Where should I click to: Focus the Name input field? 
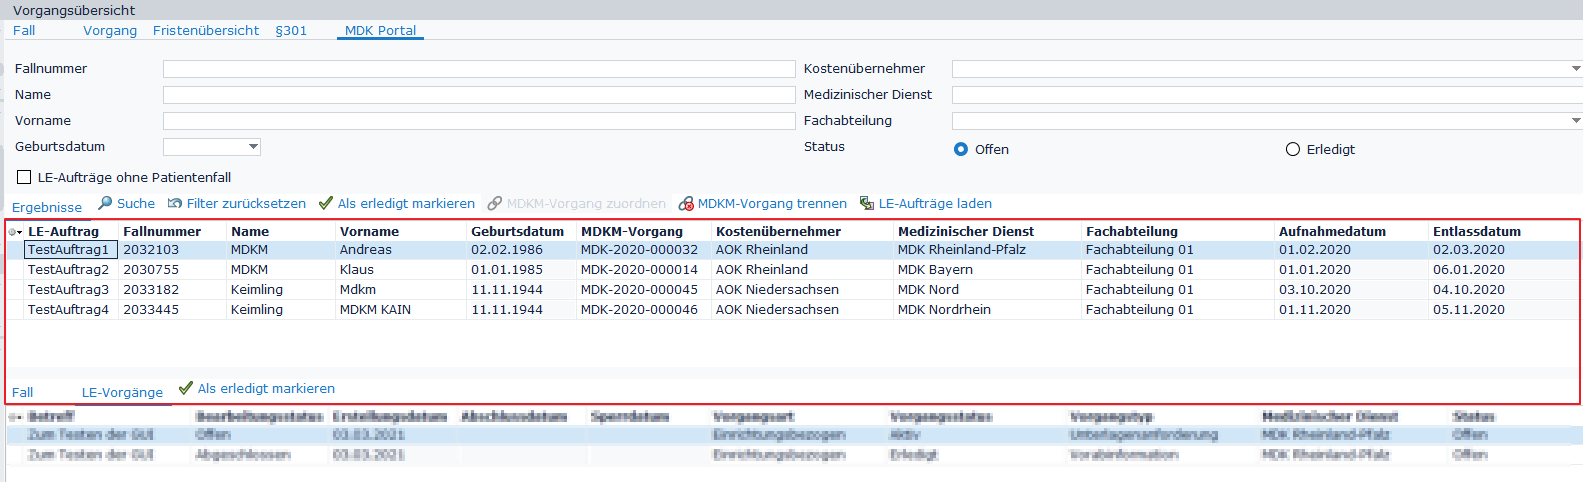point(479,95)
